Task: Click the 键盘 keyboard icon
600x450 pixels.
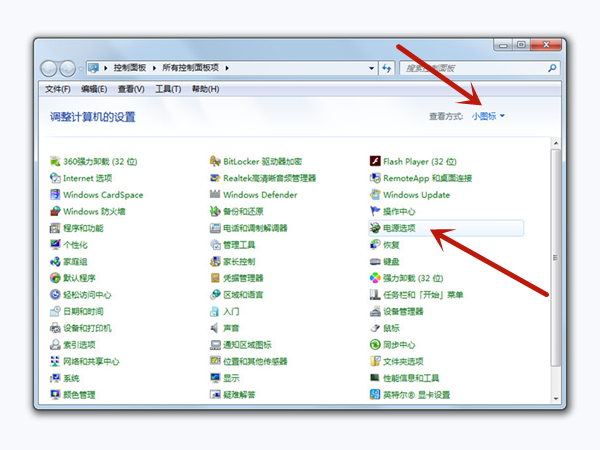Action: [x=375, y=261]
